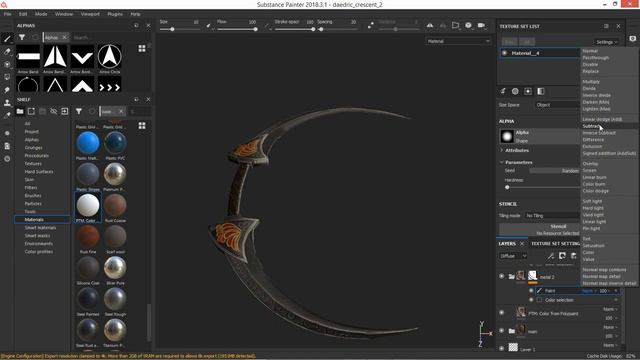Screen dimensions: 640x360
Task: Open blend mode dropdown of main folder
Action: tap(610, 327)
